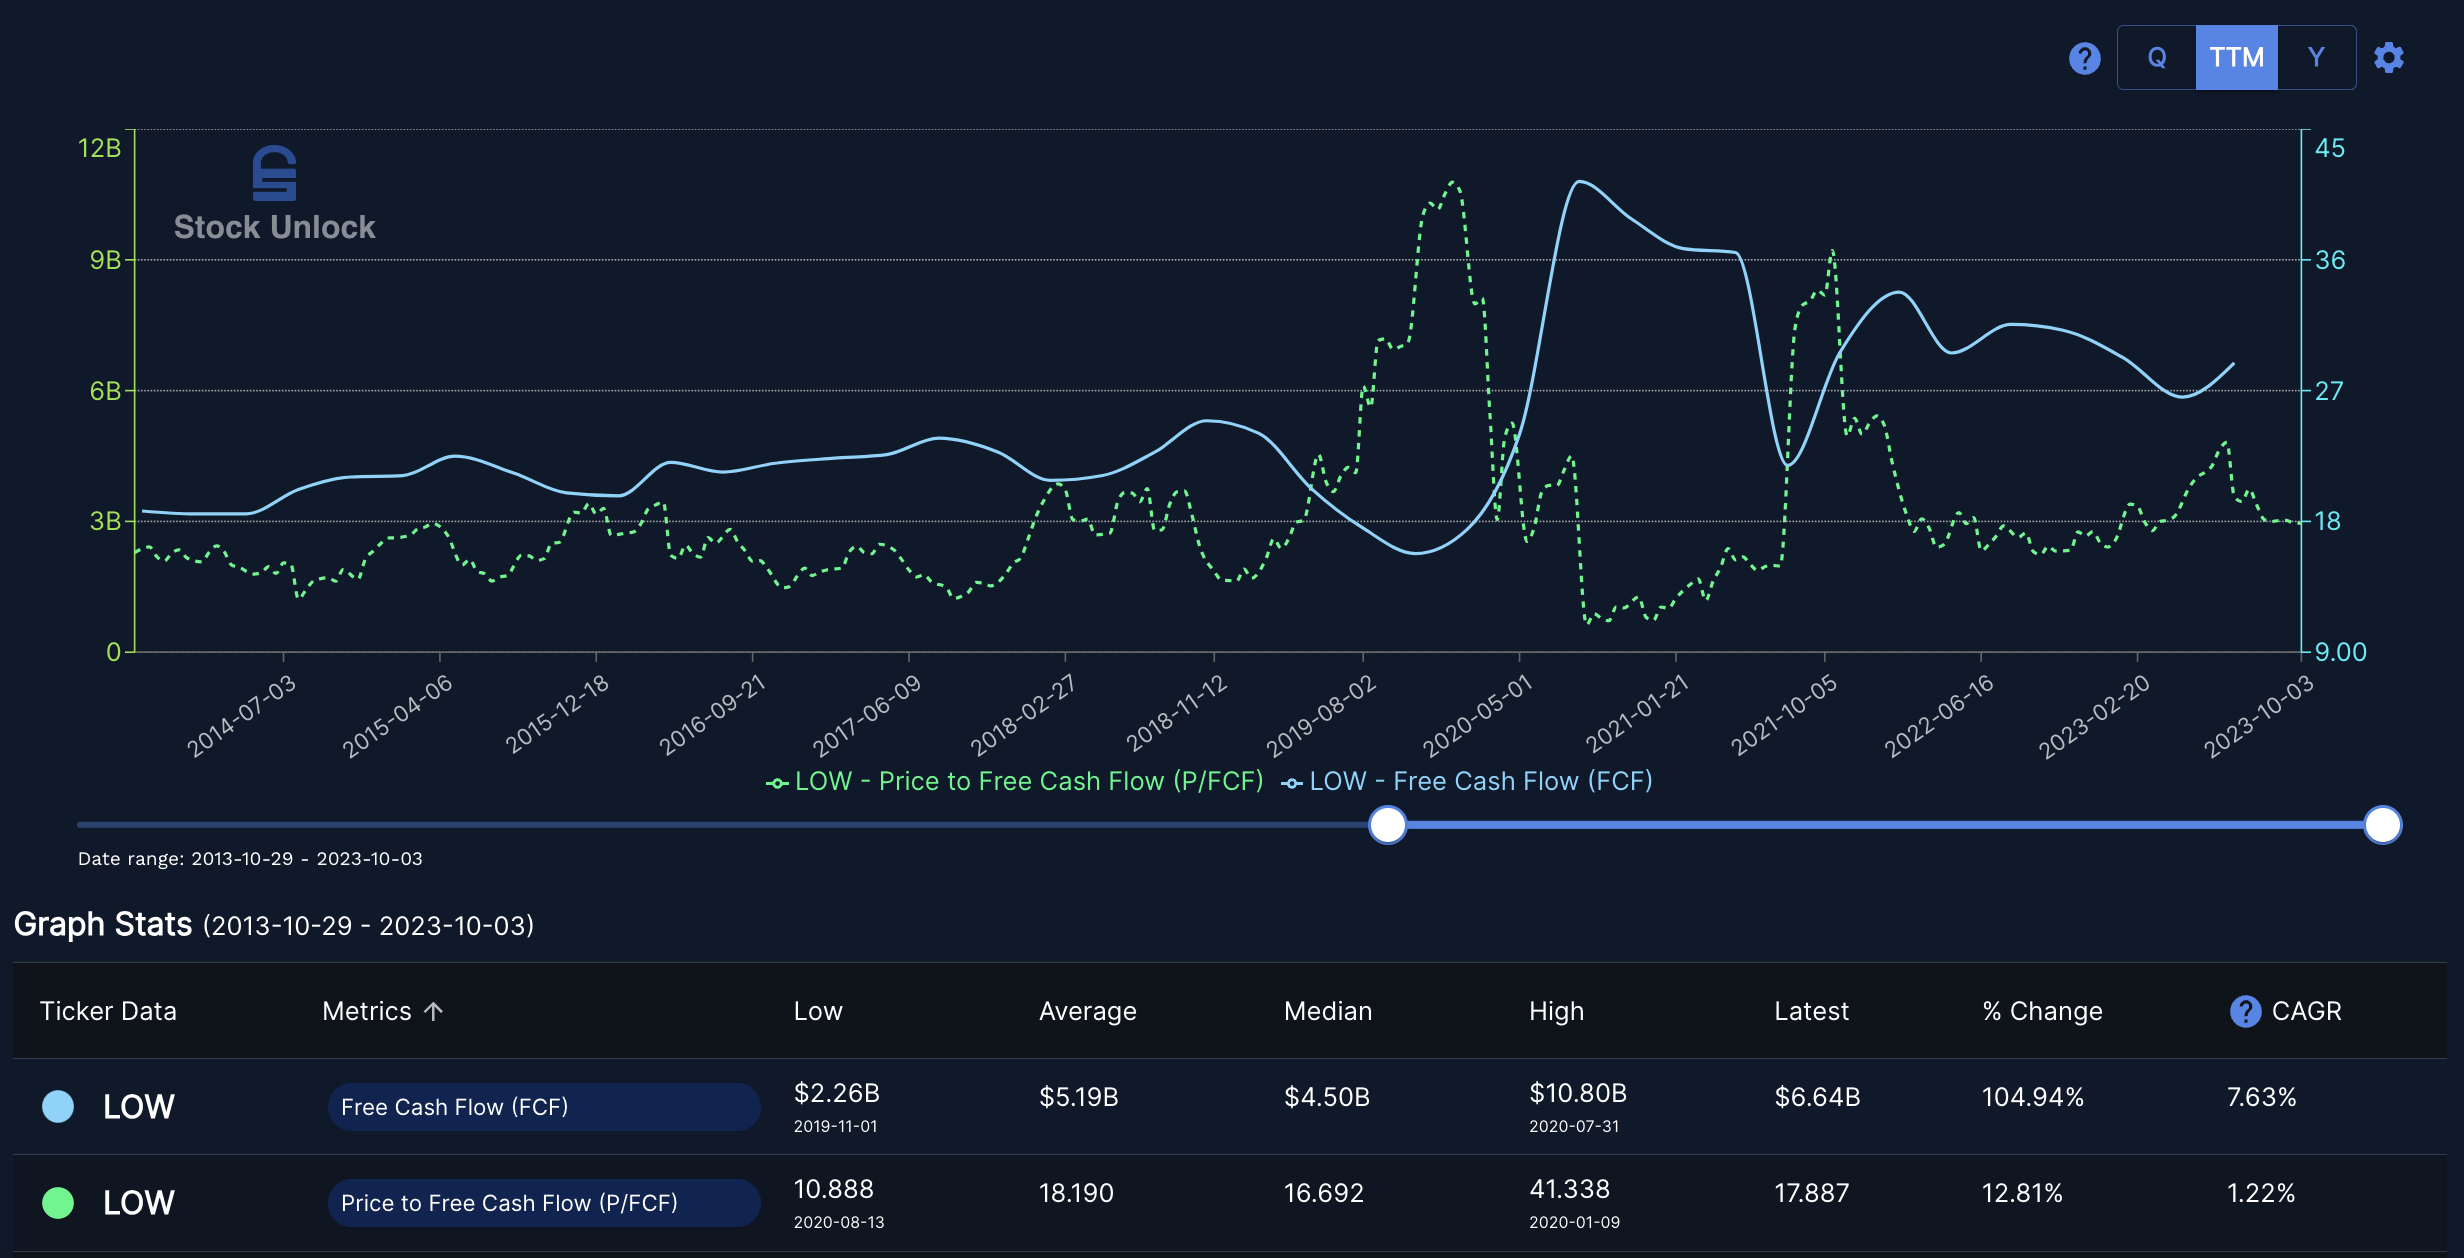Viewport: 2464px width, 1258px height.
Task: Click the left date range slider handle
Action: tap(1387, 825)
